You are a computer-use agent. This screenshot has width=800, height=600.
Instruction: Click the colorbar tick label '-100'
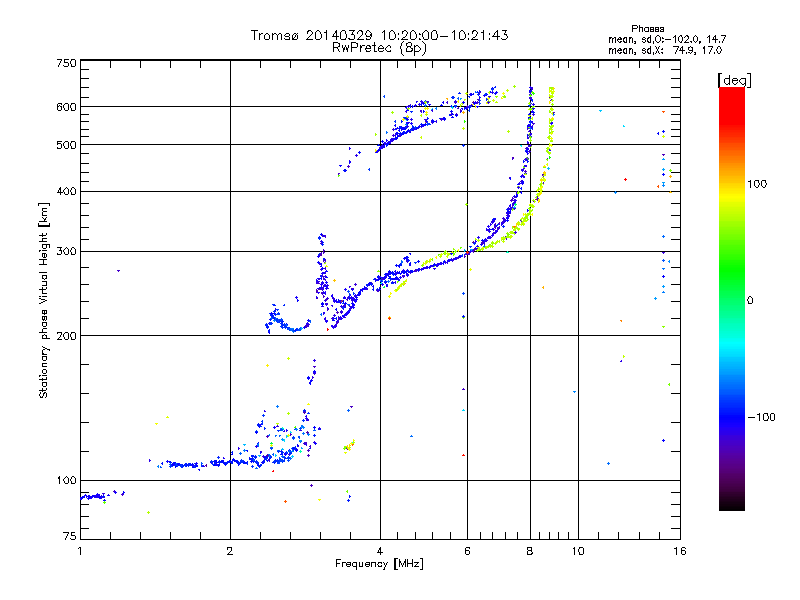[x=761, y=417]
